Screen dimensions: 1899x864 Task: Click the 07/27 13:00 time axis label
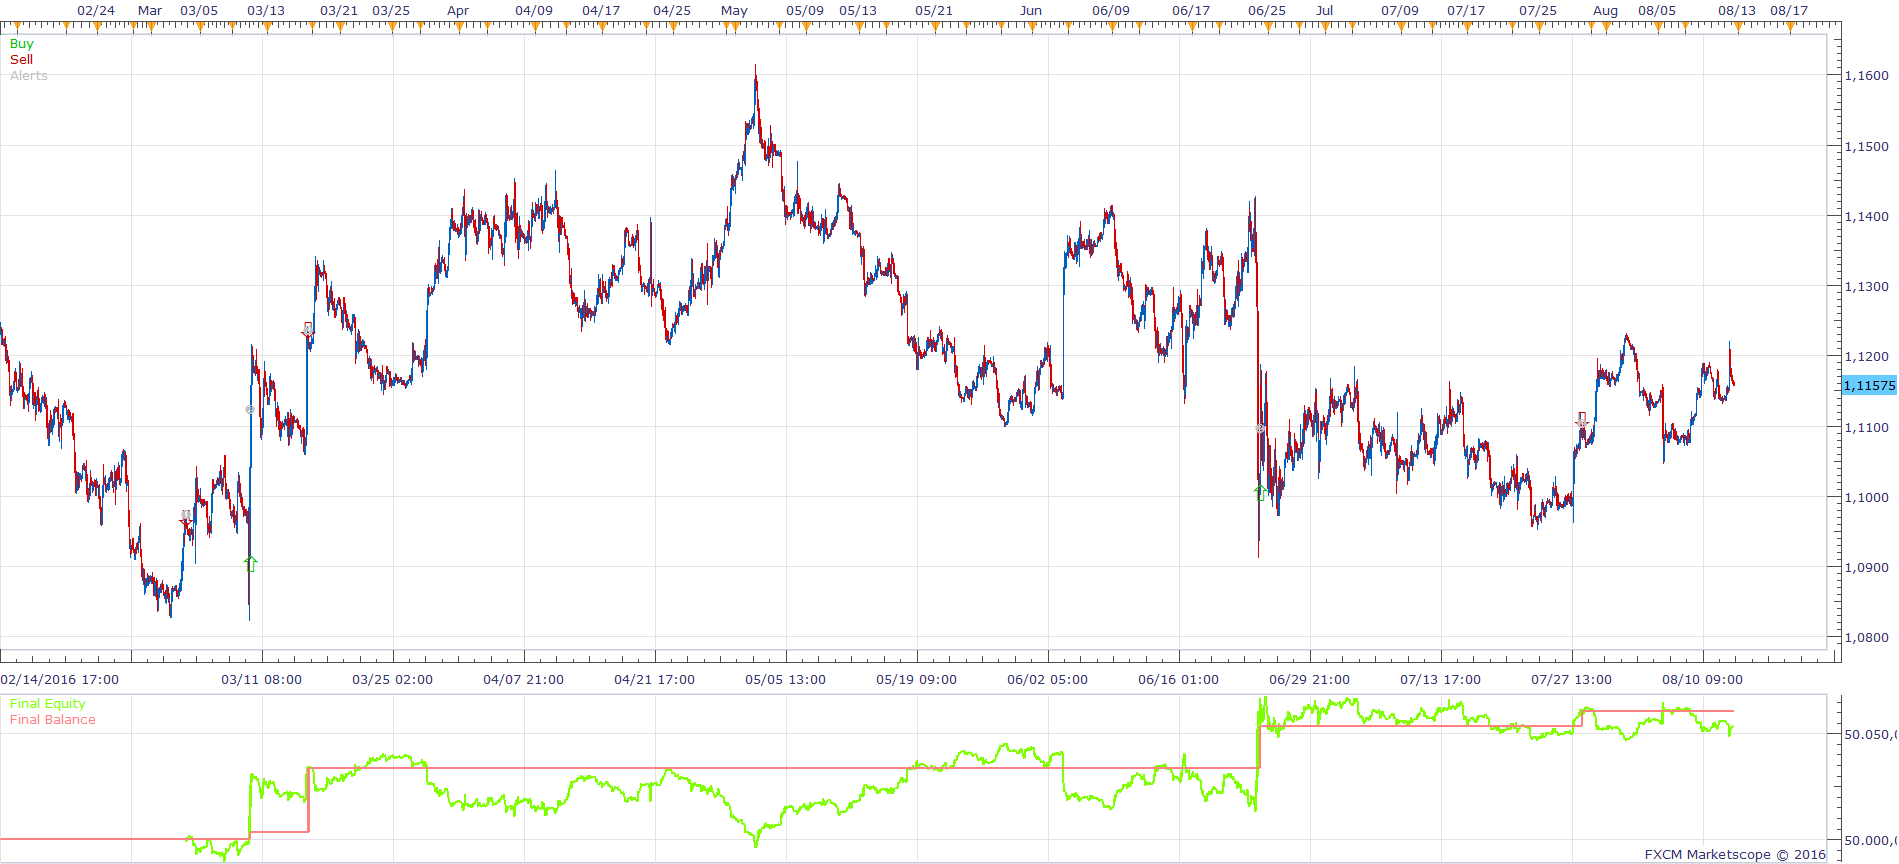click(1571, 680)
